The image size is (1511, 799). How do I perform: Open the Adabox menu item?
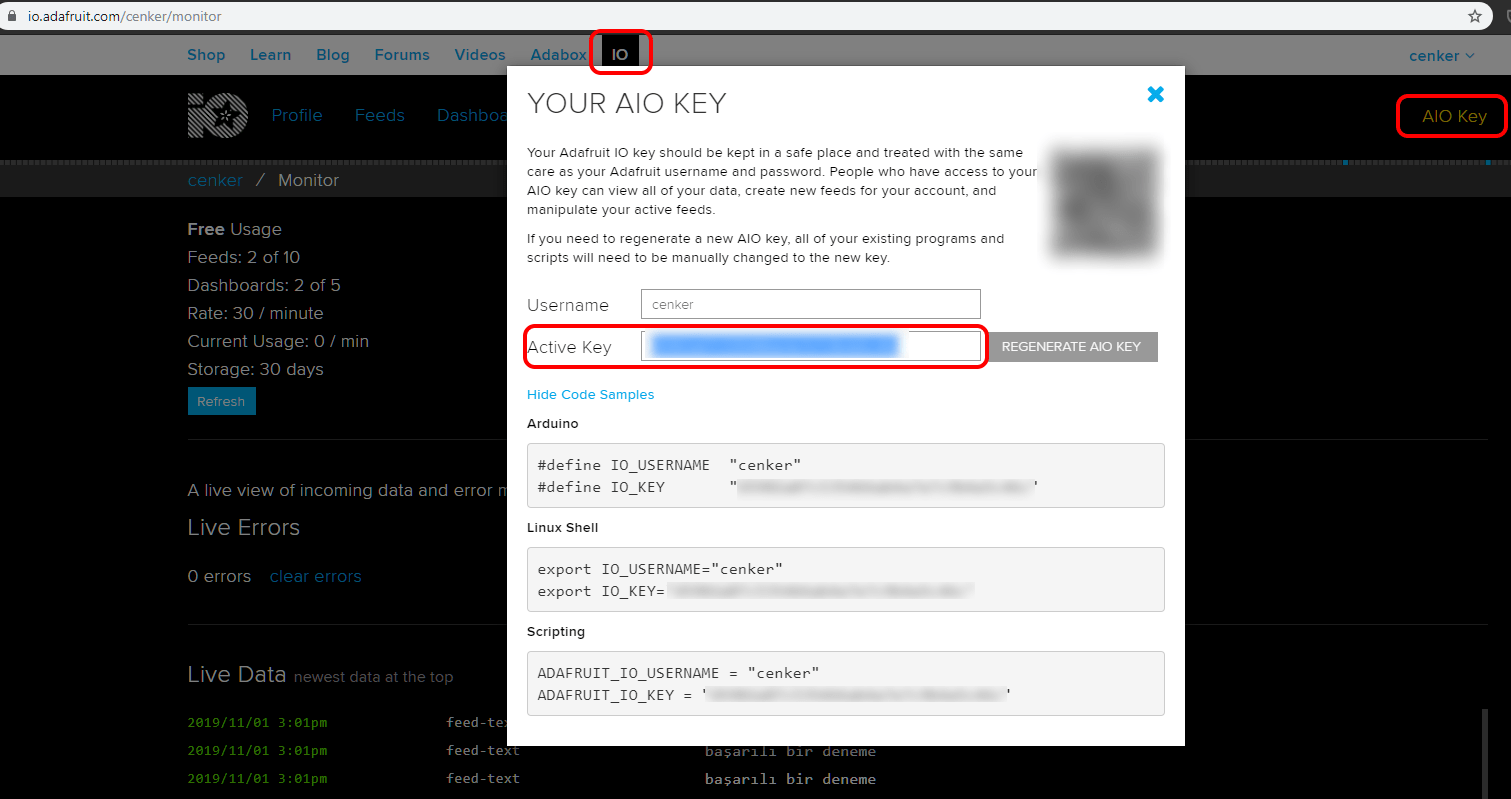tap(558, 55)
